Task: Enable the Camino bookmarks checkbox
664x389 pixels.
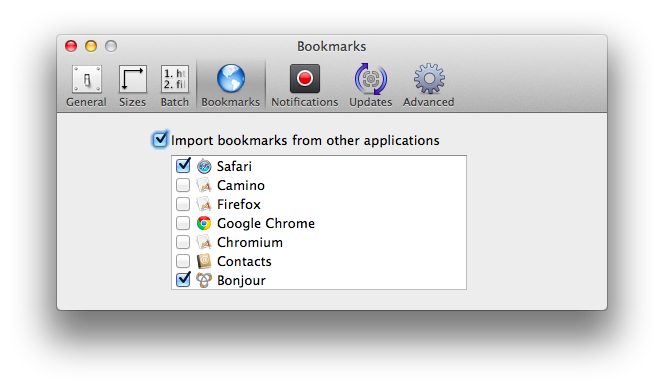Action: (183, 185)
